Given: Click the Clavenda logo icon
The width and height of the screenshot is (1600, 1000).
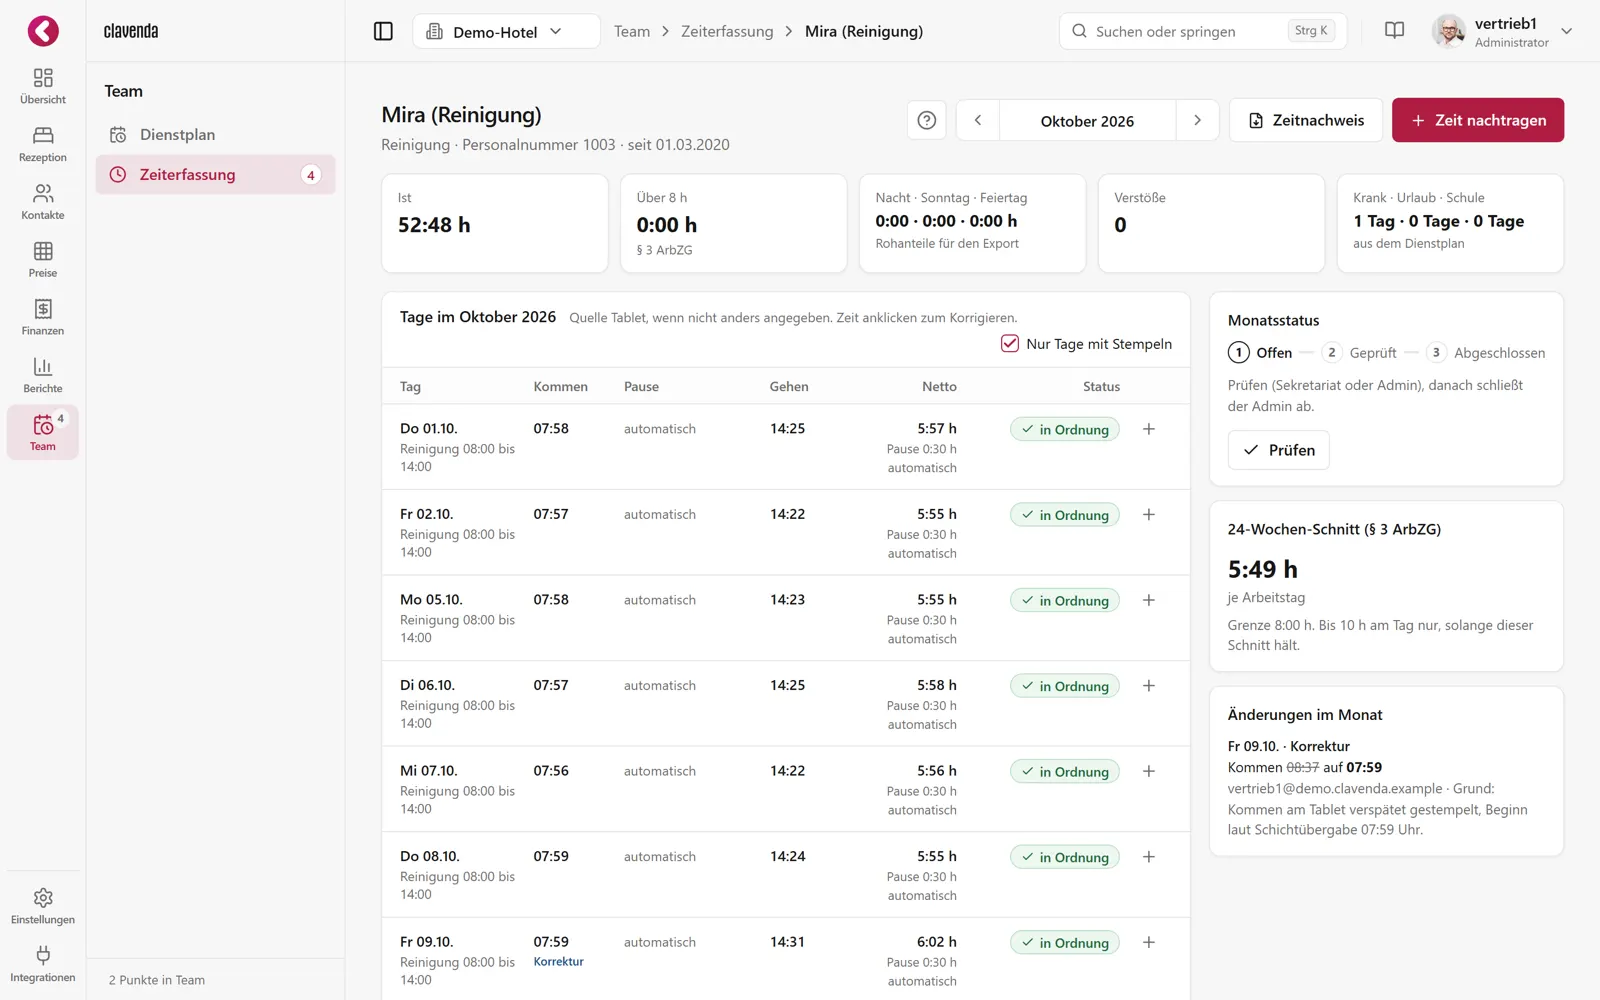Looking at the screenshot, I should coord(43,31).
